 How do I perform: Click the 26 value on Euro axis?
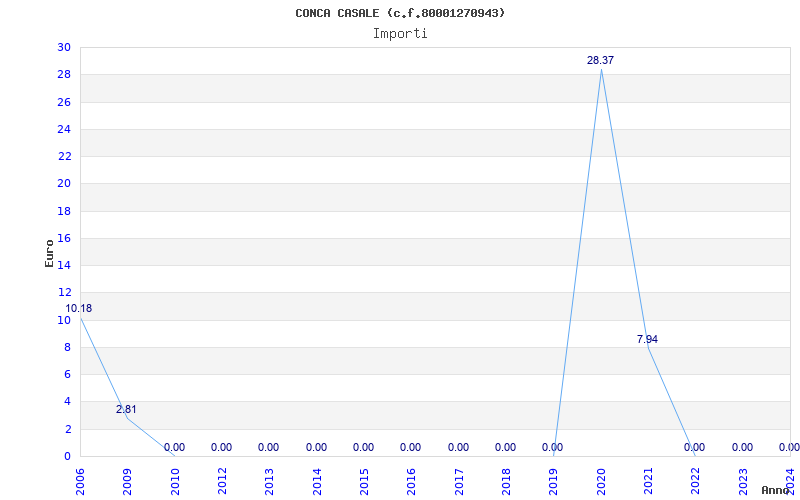(x=64, y=102)
